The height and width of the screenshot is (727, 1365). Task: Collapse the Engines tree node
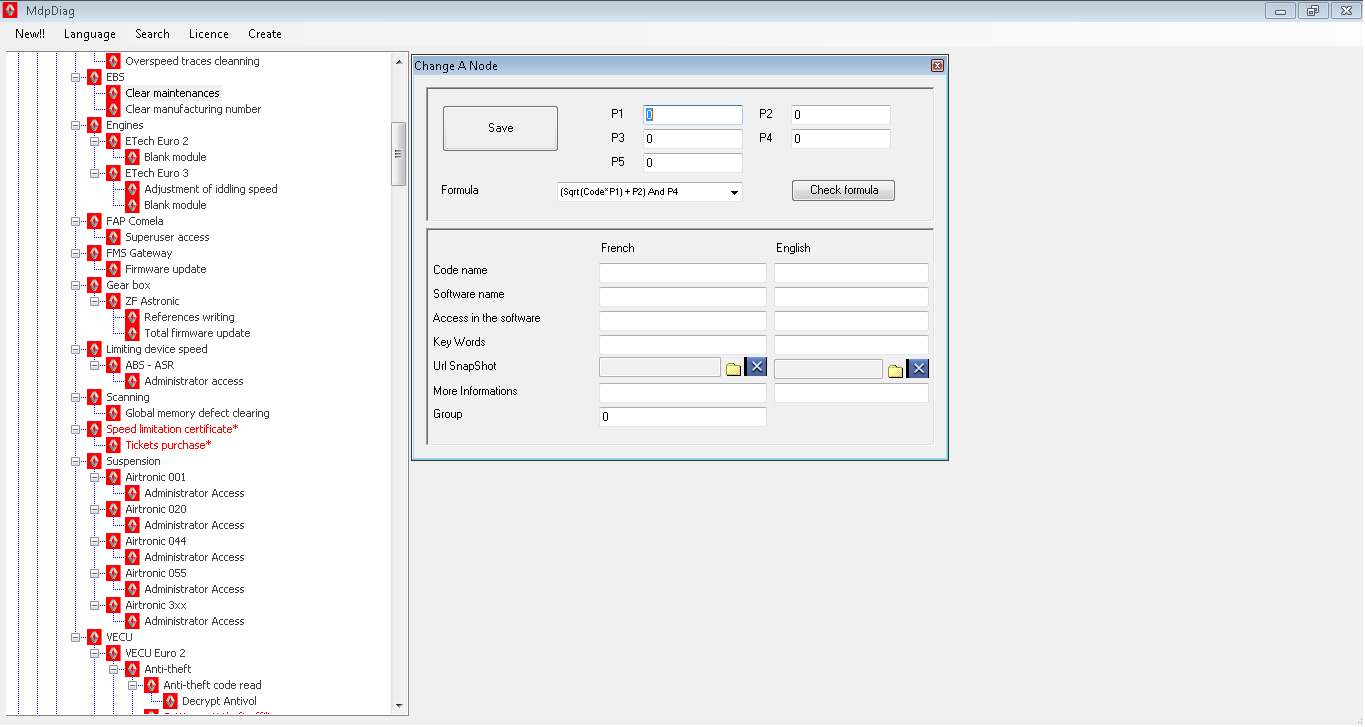click(x=76, y=125)
